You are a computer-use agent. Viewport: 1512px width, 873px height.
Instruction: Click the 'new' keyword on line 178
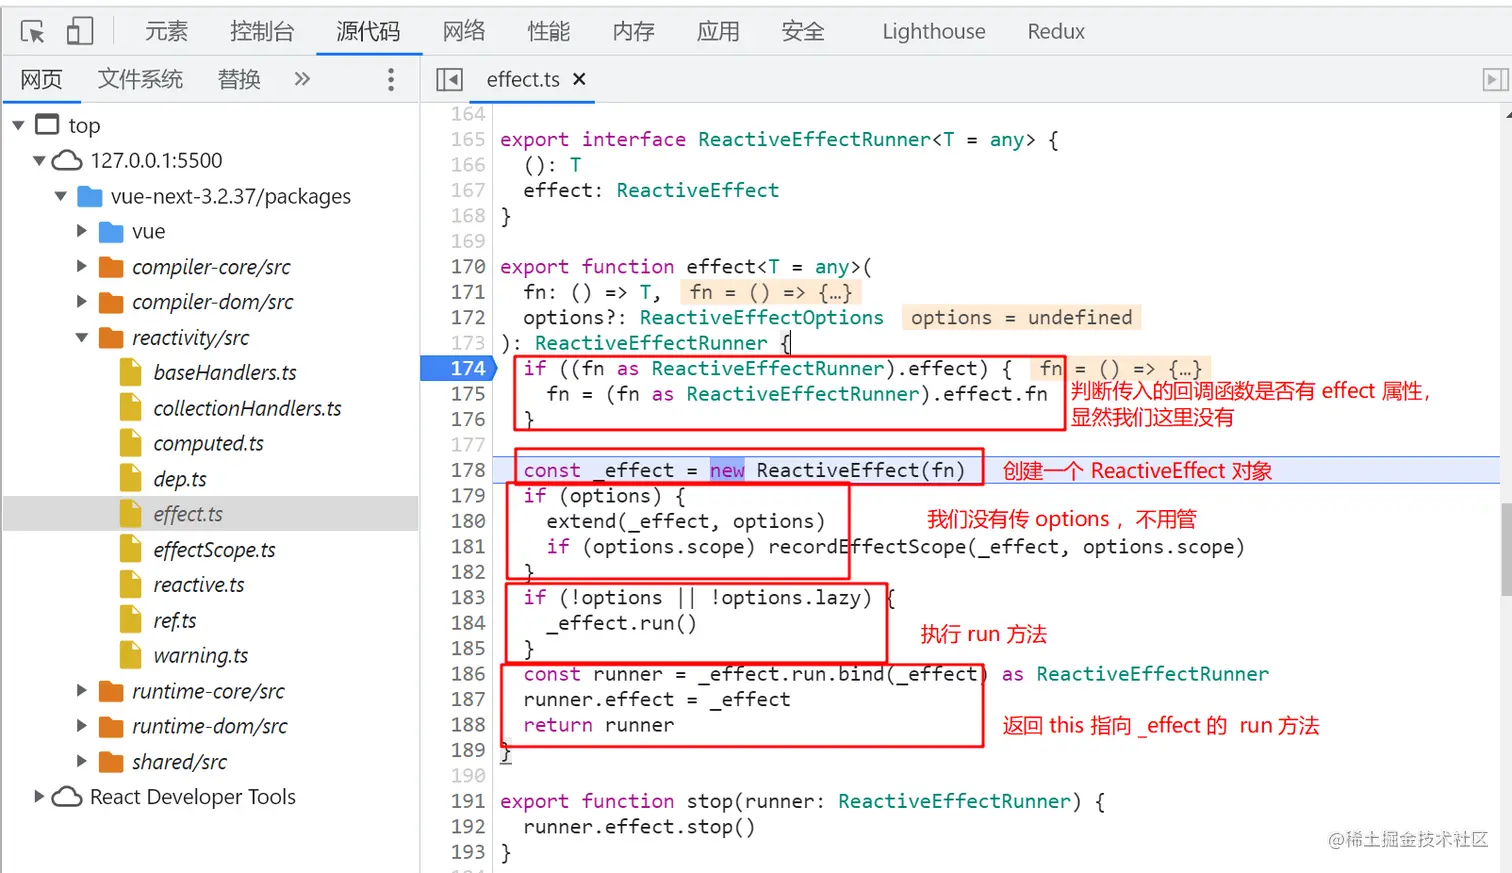pyautogui.click(x=727, y=470)
